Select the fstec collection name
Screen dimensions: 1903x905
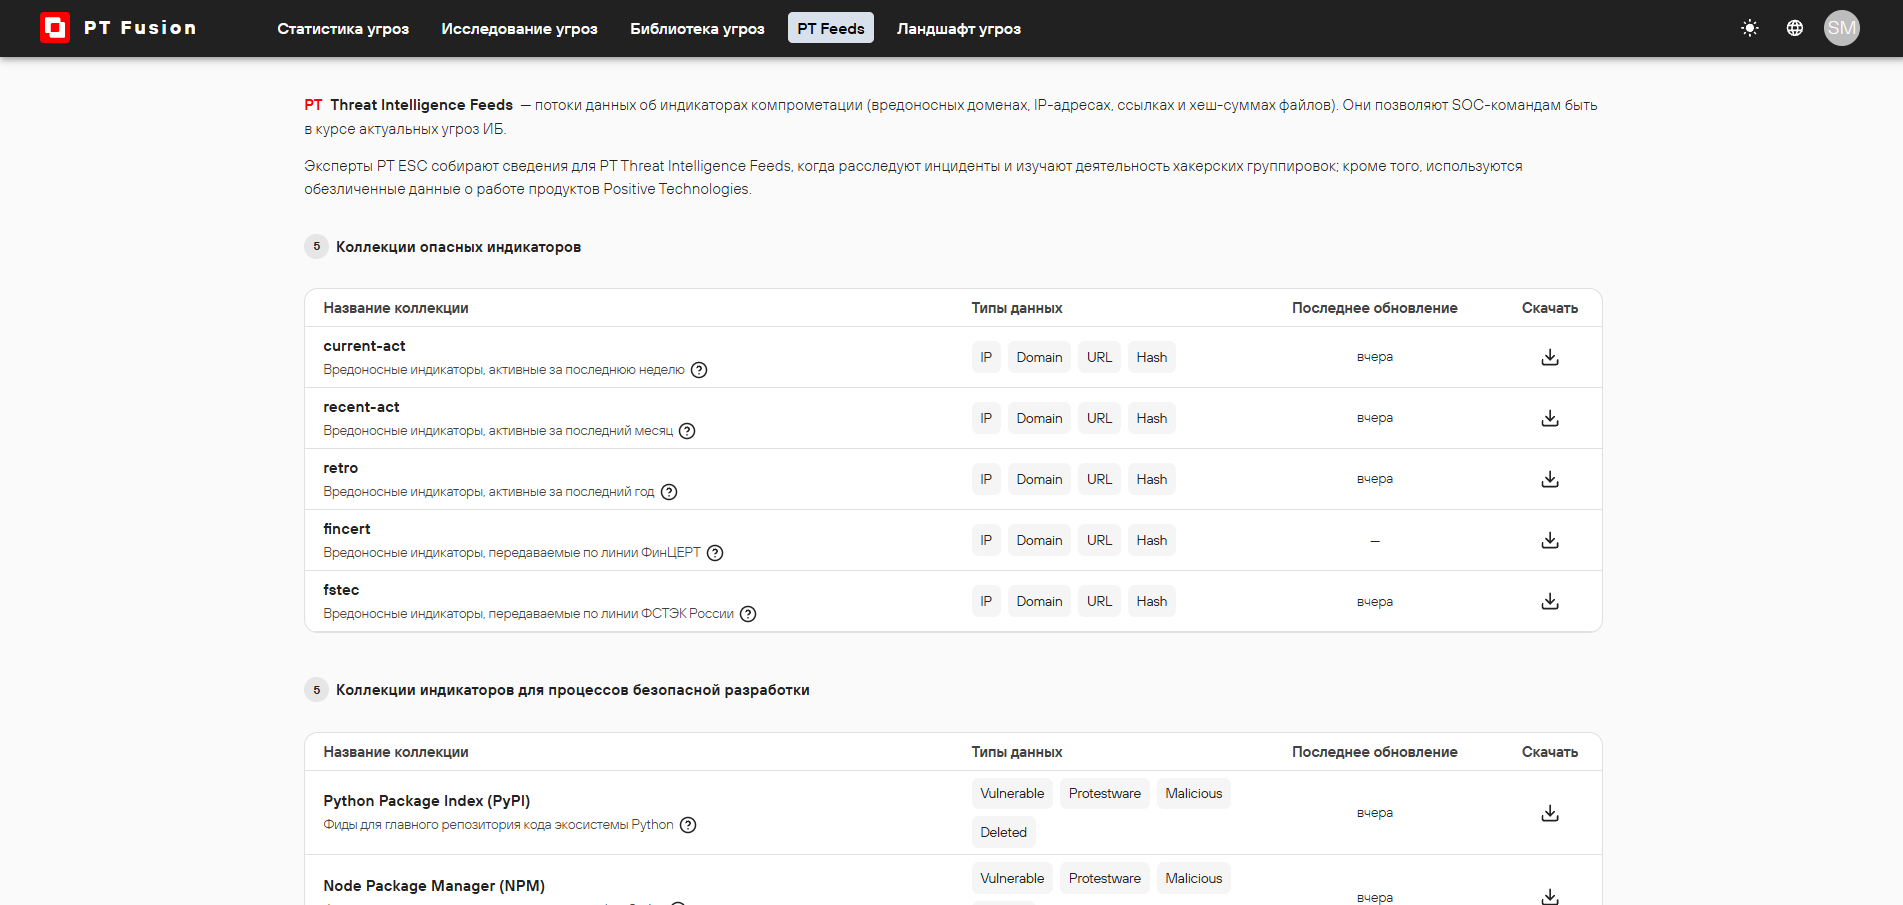341,590
